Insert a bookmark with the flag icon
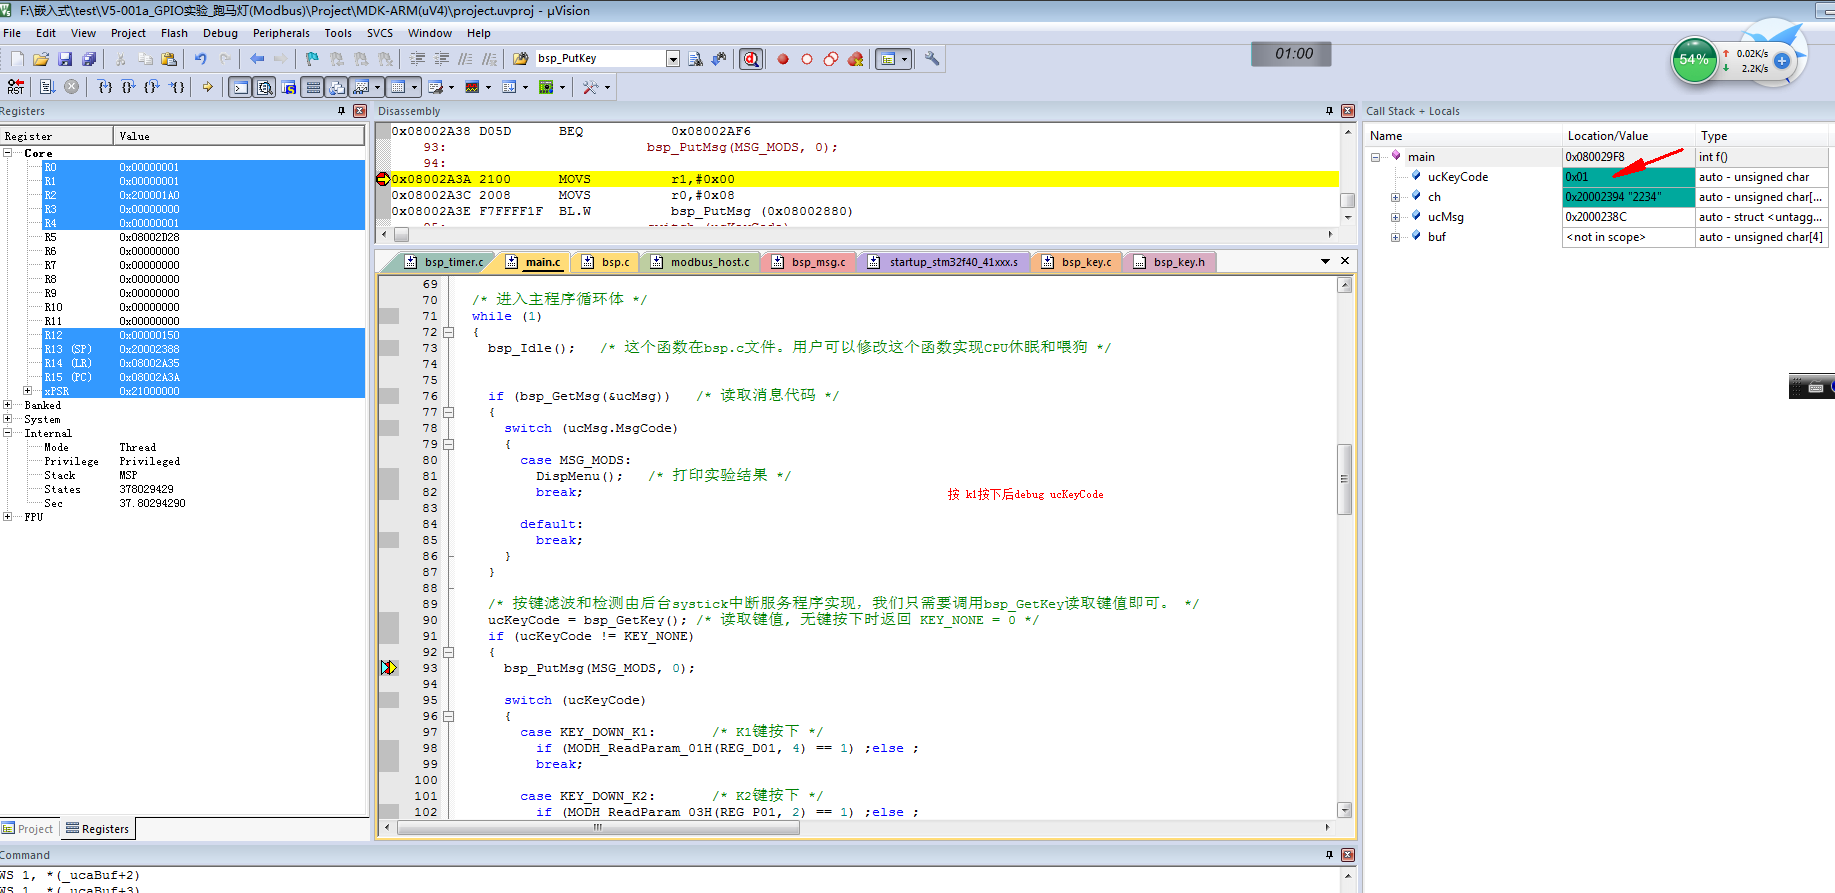Viewport: 1835px width, 893px height. pyautogui.click(x=312, y=59)
